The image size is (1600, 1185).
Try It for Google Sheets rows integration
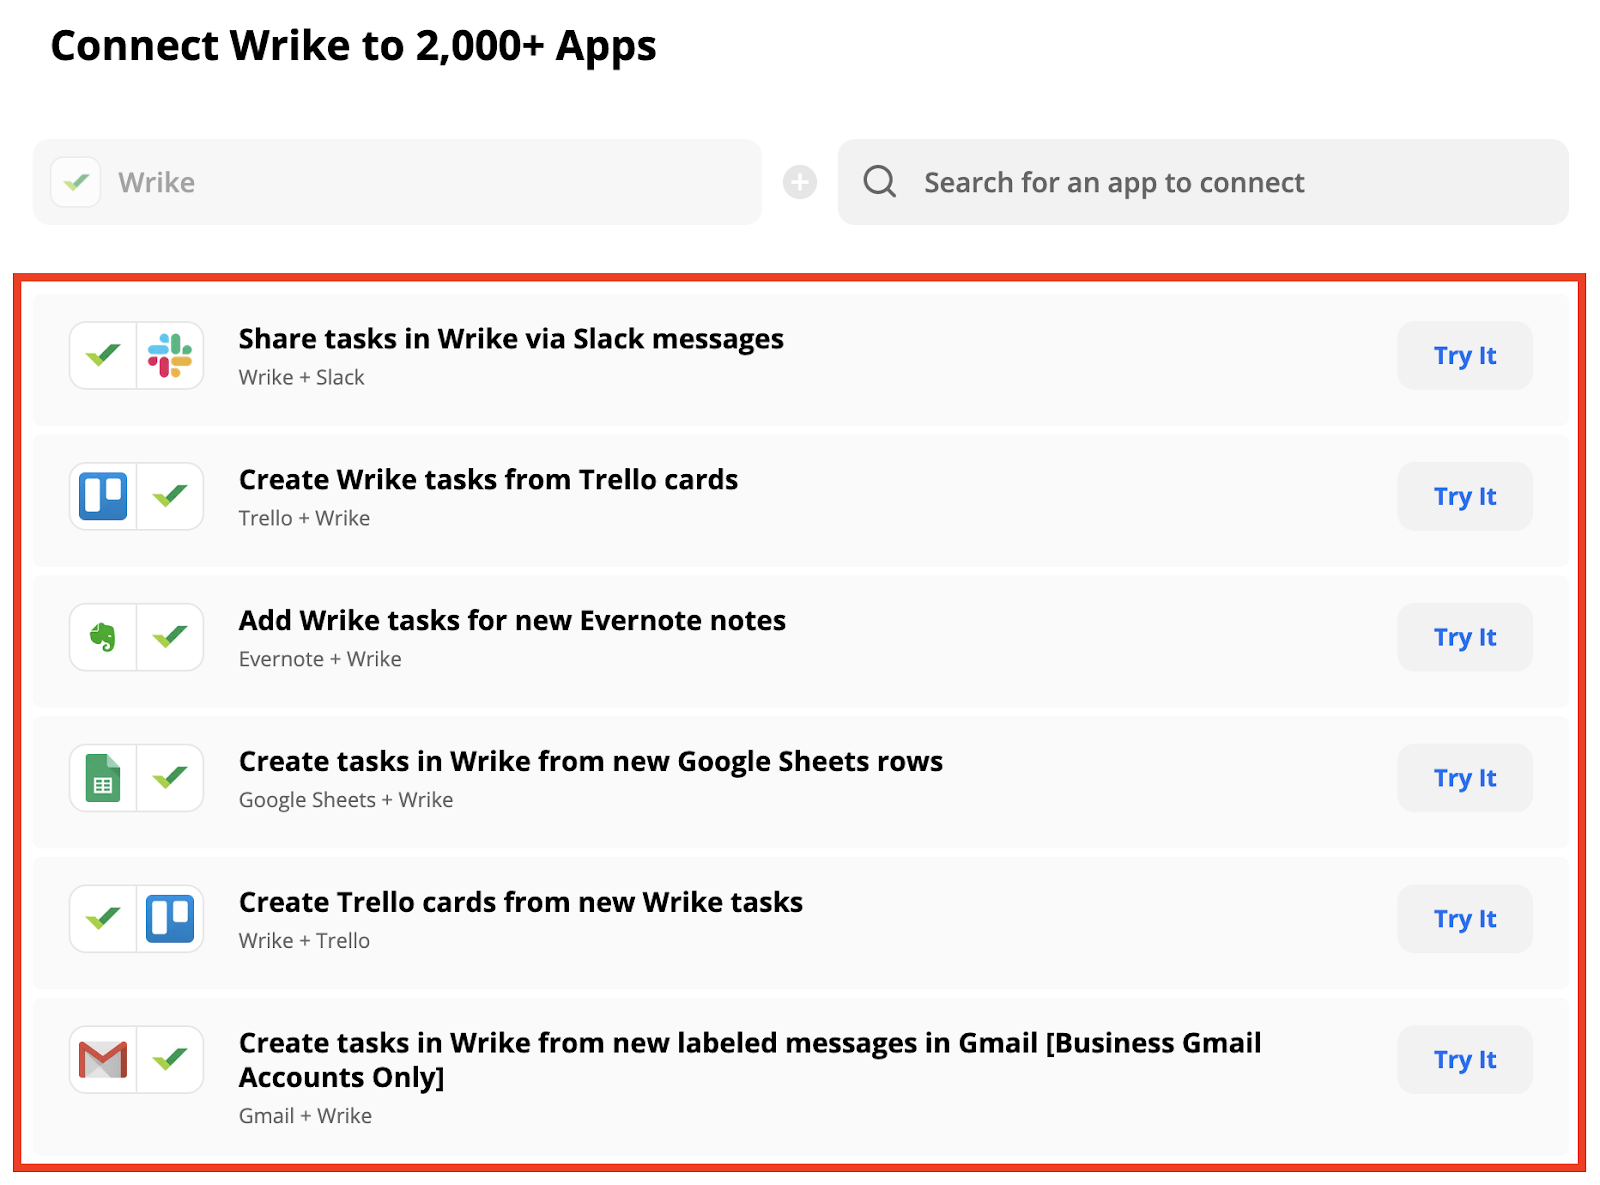[1464, 778]
